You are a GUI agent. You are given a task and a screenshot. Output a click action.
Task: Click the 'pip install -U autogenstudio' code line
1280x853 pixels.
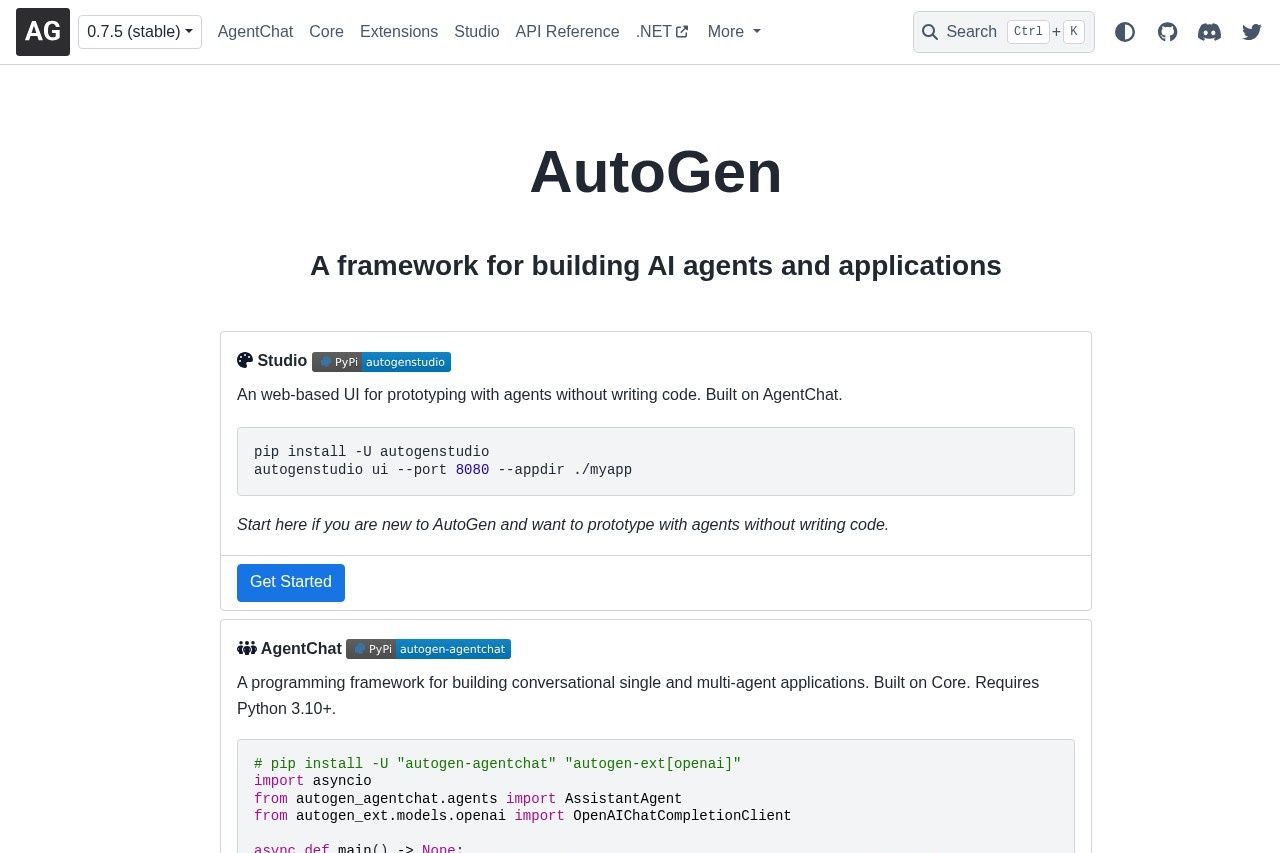(x=372, y=452)
